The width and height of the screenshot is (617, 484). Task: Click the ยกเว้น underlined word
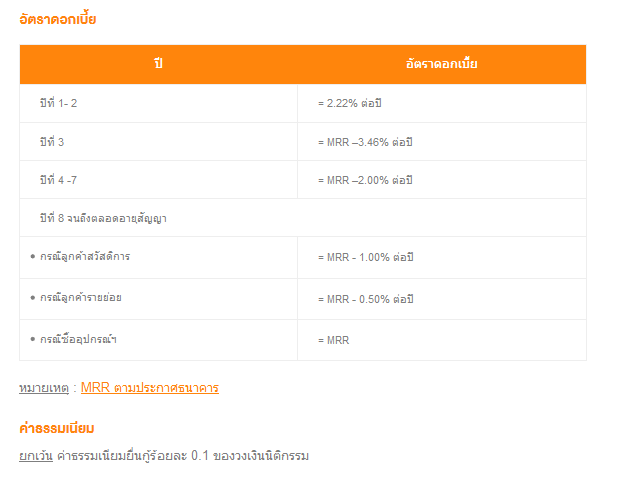coord(36,456)
